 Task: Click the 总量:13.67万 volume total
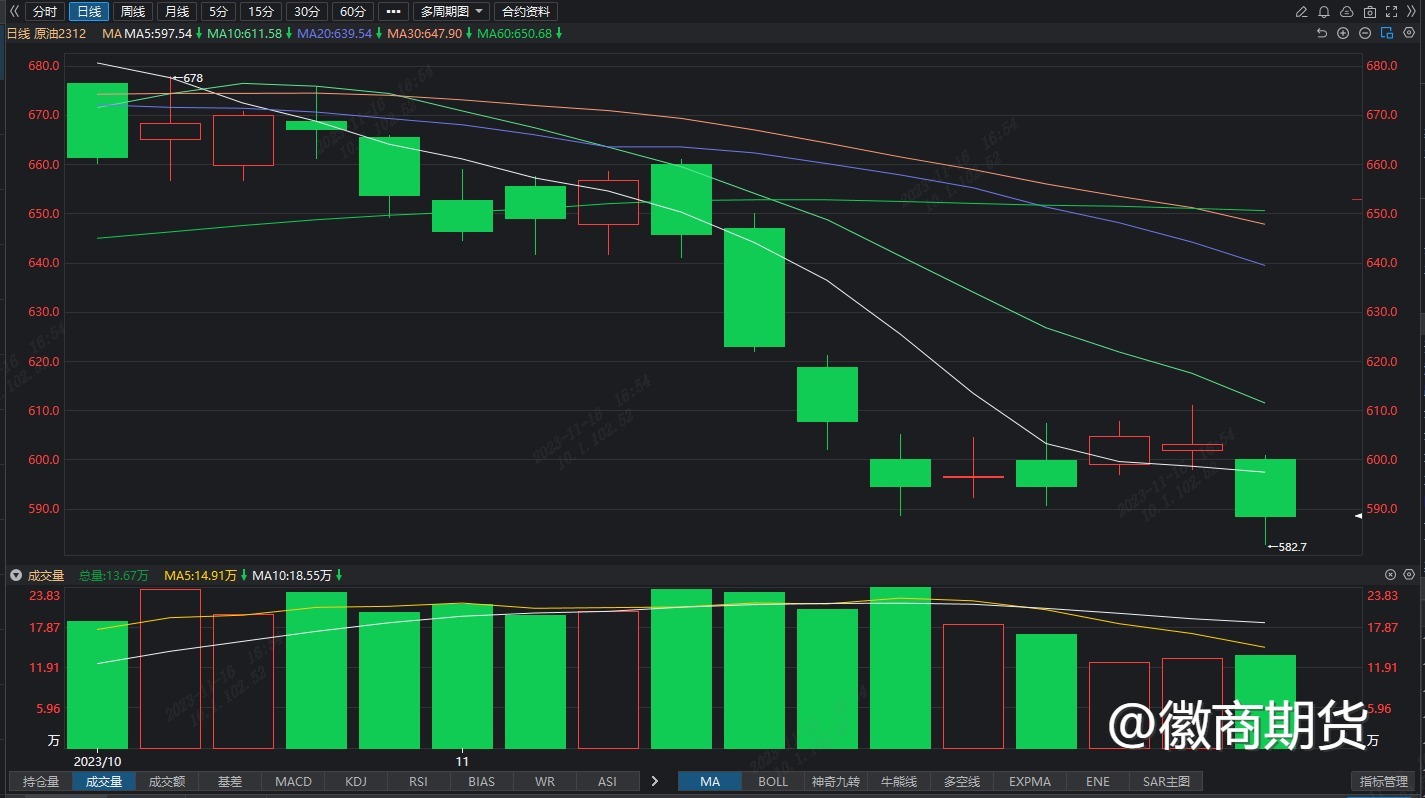pos(114,575)
